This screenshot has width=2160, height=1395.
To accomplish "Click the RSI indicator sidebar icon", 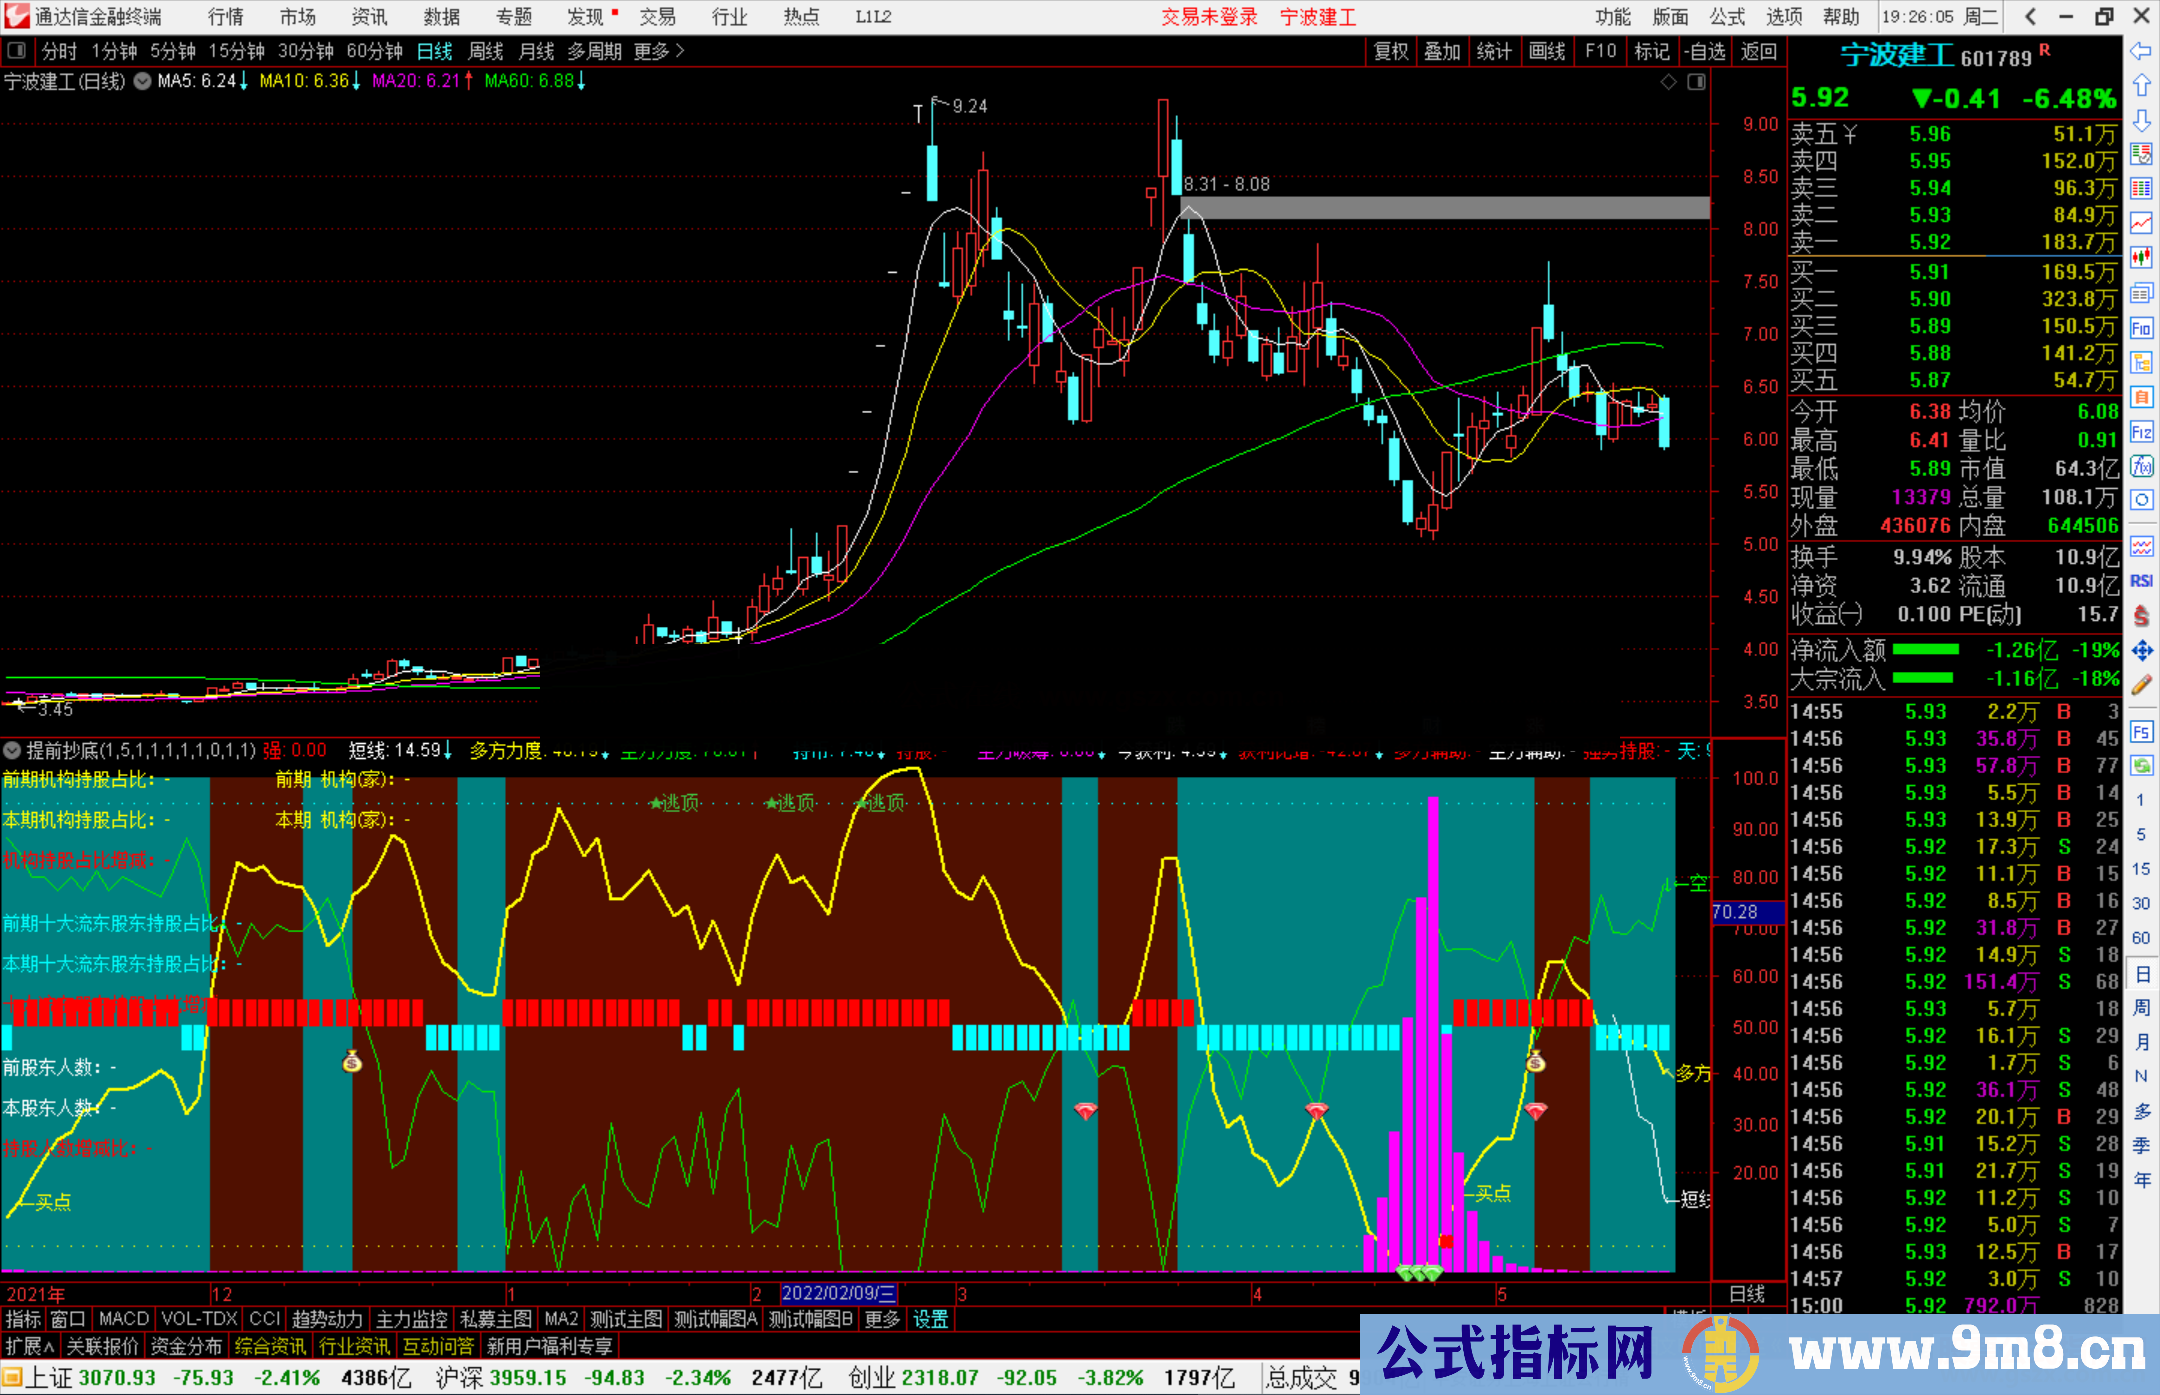I will tap(2141, 581).
